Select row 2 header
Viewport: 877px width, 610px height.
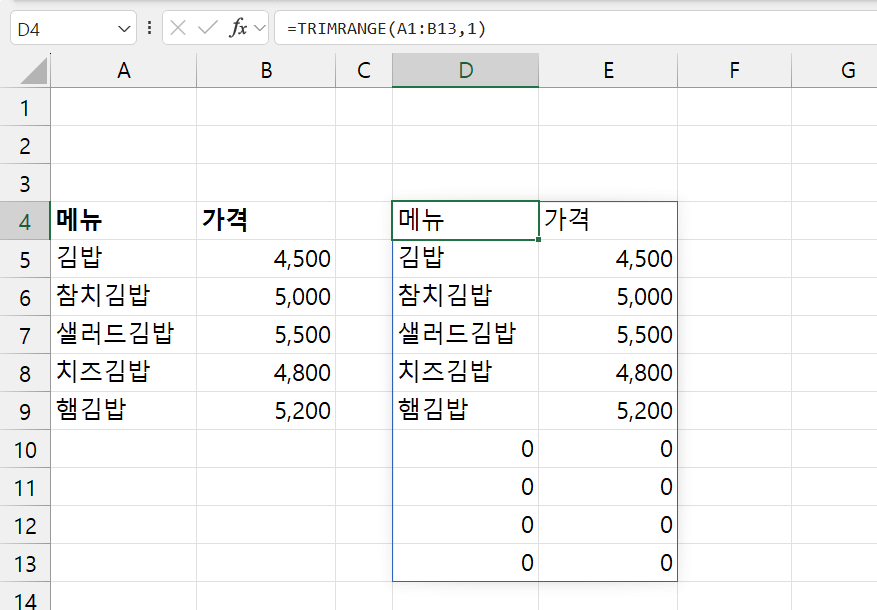coord(25,145)
